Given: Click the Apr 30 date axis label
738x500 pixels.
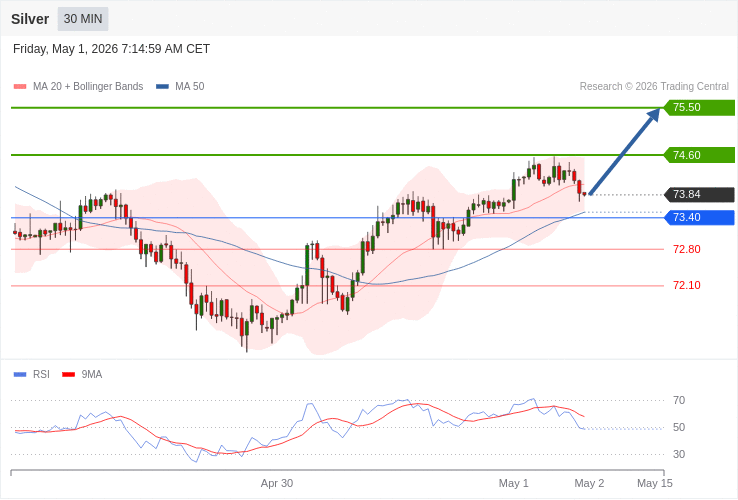Looking at the screenshot, I should coord(277,483).
